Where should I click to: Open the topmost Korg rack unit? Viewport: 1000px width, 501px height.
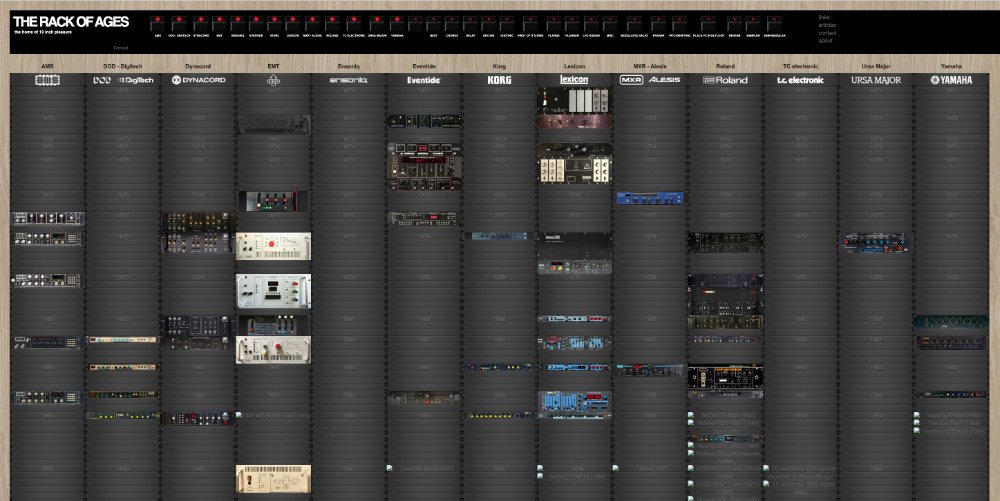(499, 236)
